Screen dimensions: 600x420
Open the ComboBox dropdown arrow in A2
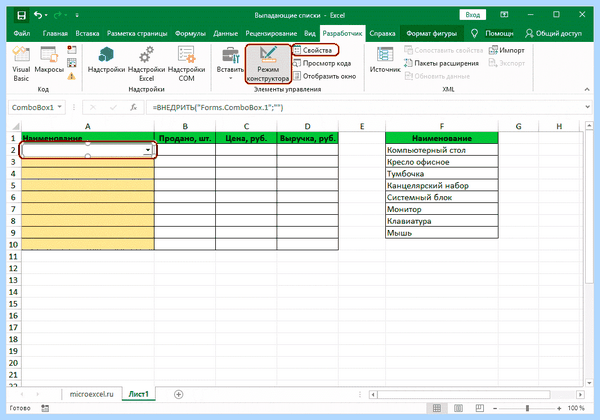[148, 150]
